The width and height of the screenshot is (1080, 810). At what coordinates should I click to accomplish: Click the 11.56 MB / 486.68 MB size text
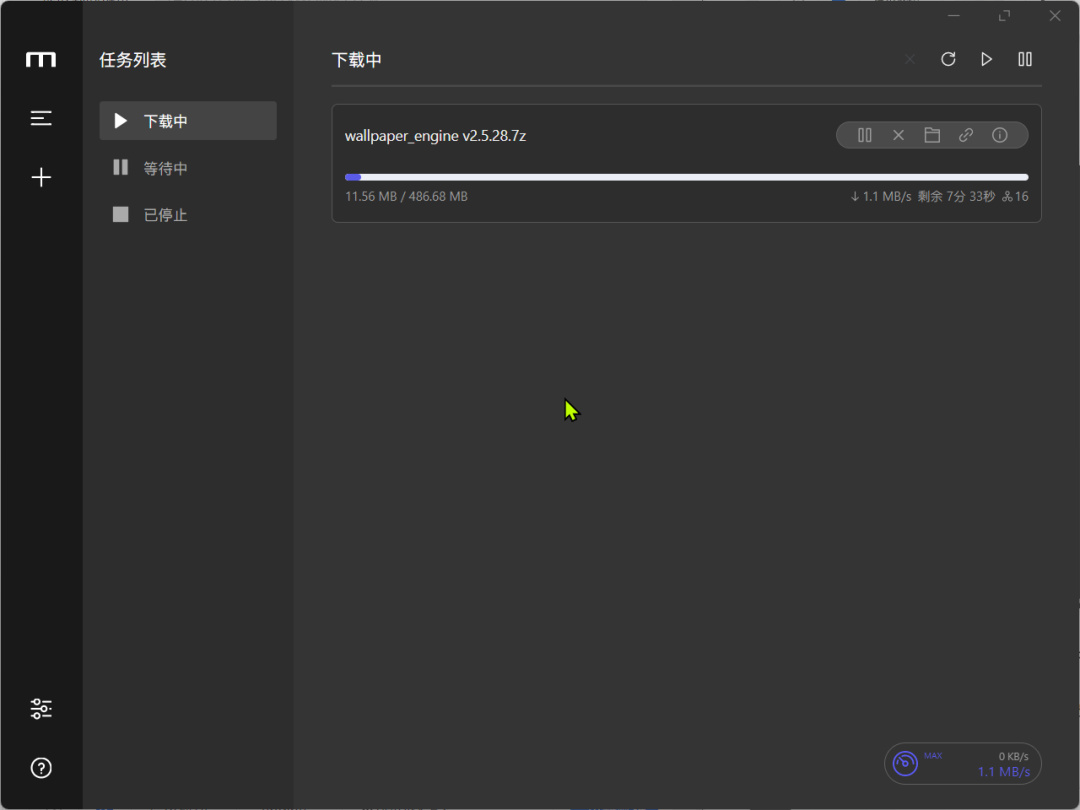click(406, 196)
